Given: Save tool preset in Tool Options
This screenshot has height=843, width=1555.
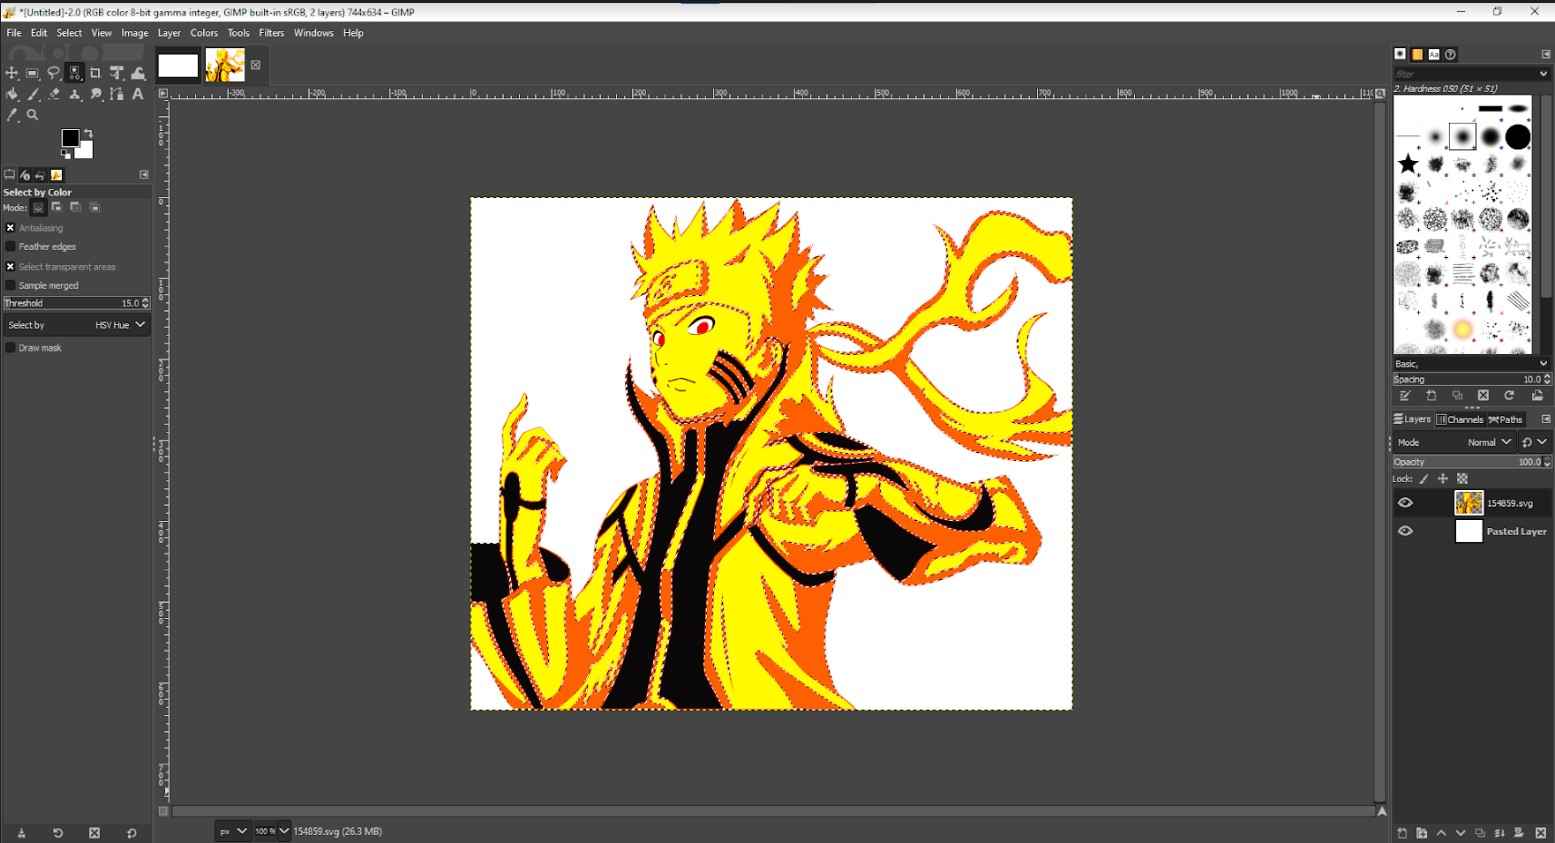Looking at the screenshot, I should pyautogui.click(x=21, y=833).
